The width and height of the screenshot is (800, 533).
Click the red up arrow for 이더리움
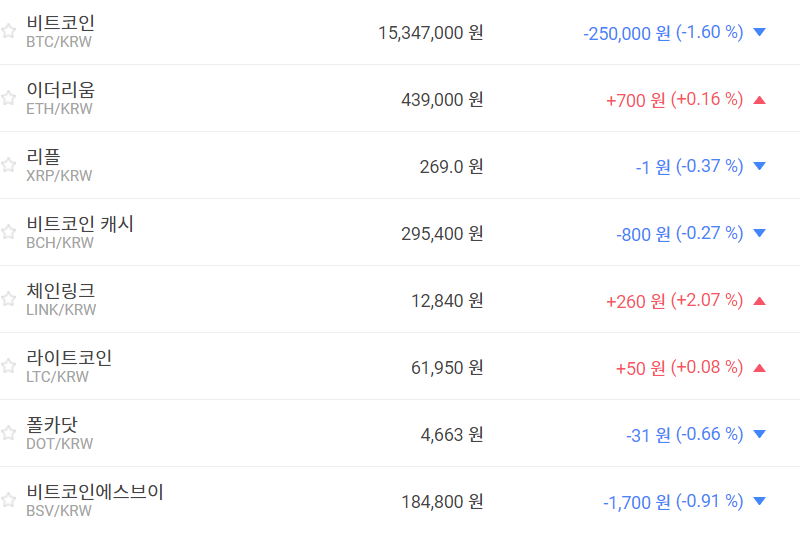tap(759, 99)
